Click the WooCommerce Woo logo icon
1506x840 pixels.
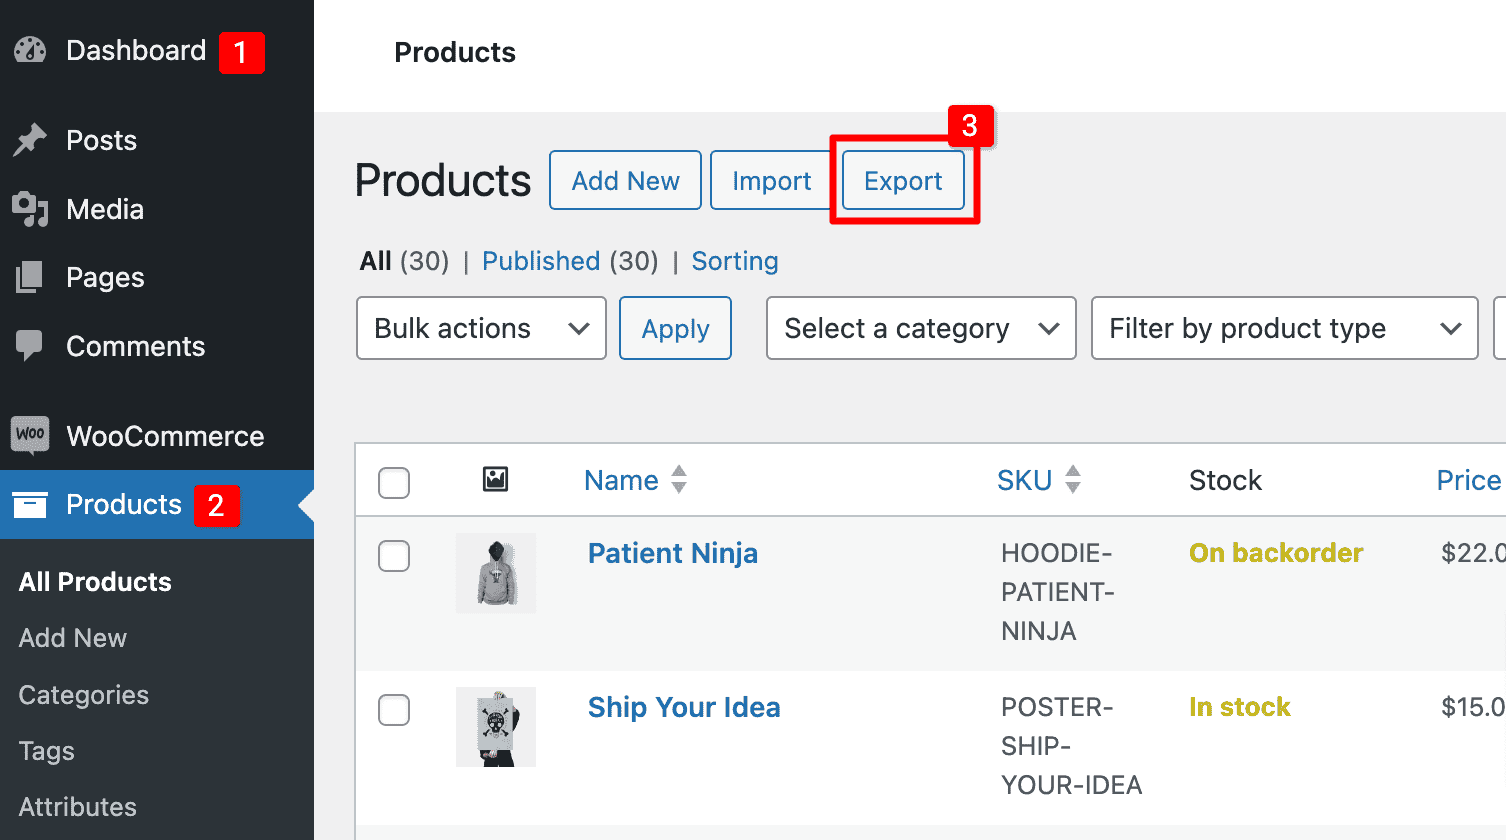pos(30,435)
